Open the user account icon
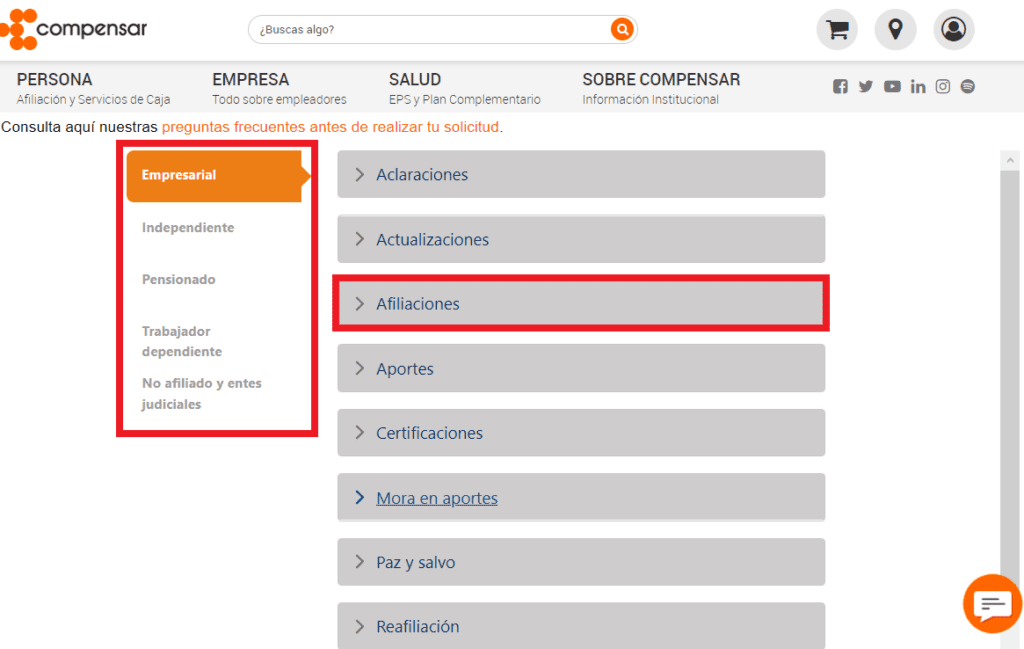This screenshot has width=1024, height=649. pos(953,29)
